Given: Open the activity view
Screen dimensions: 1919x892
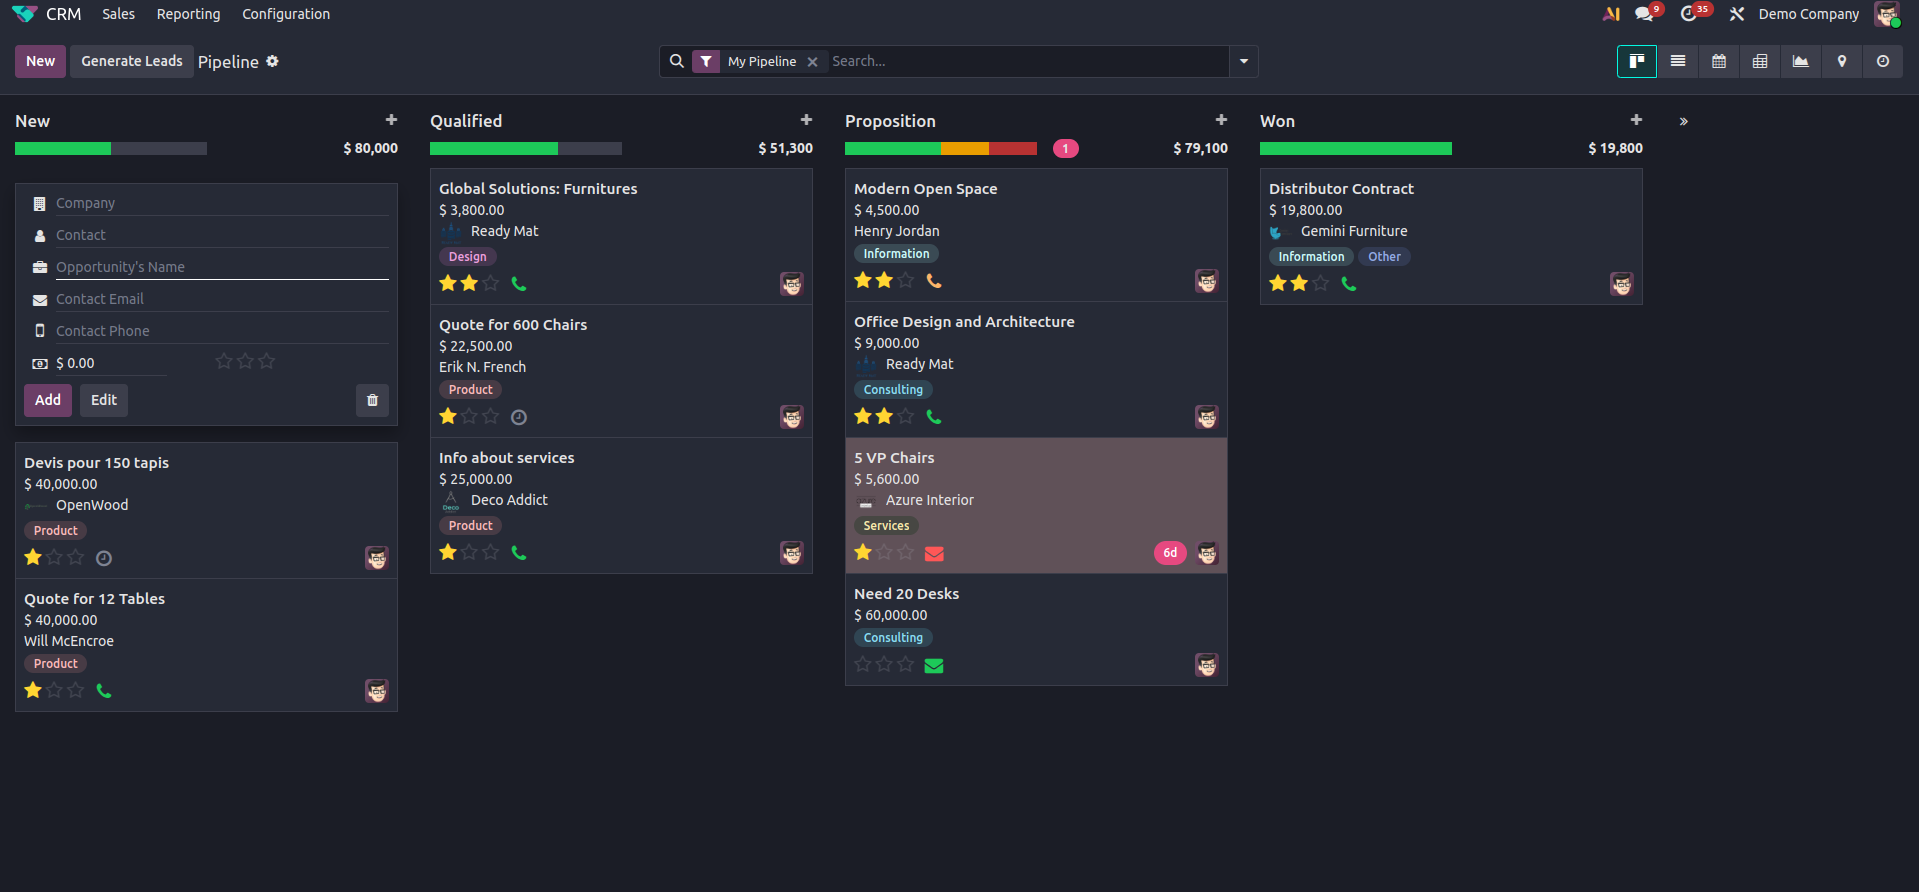Looking at the screenshot, I should [x=1883, y=62].
